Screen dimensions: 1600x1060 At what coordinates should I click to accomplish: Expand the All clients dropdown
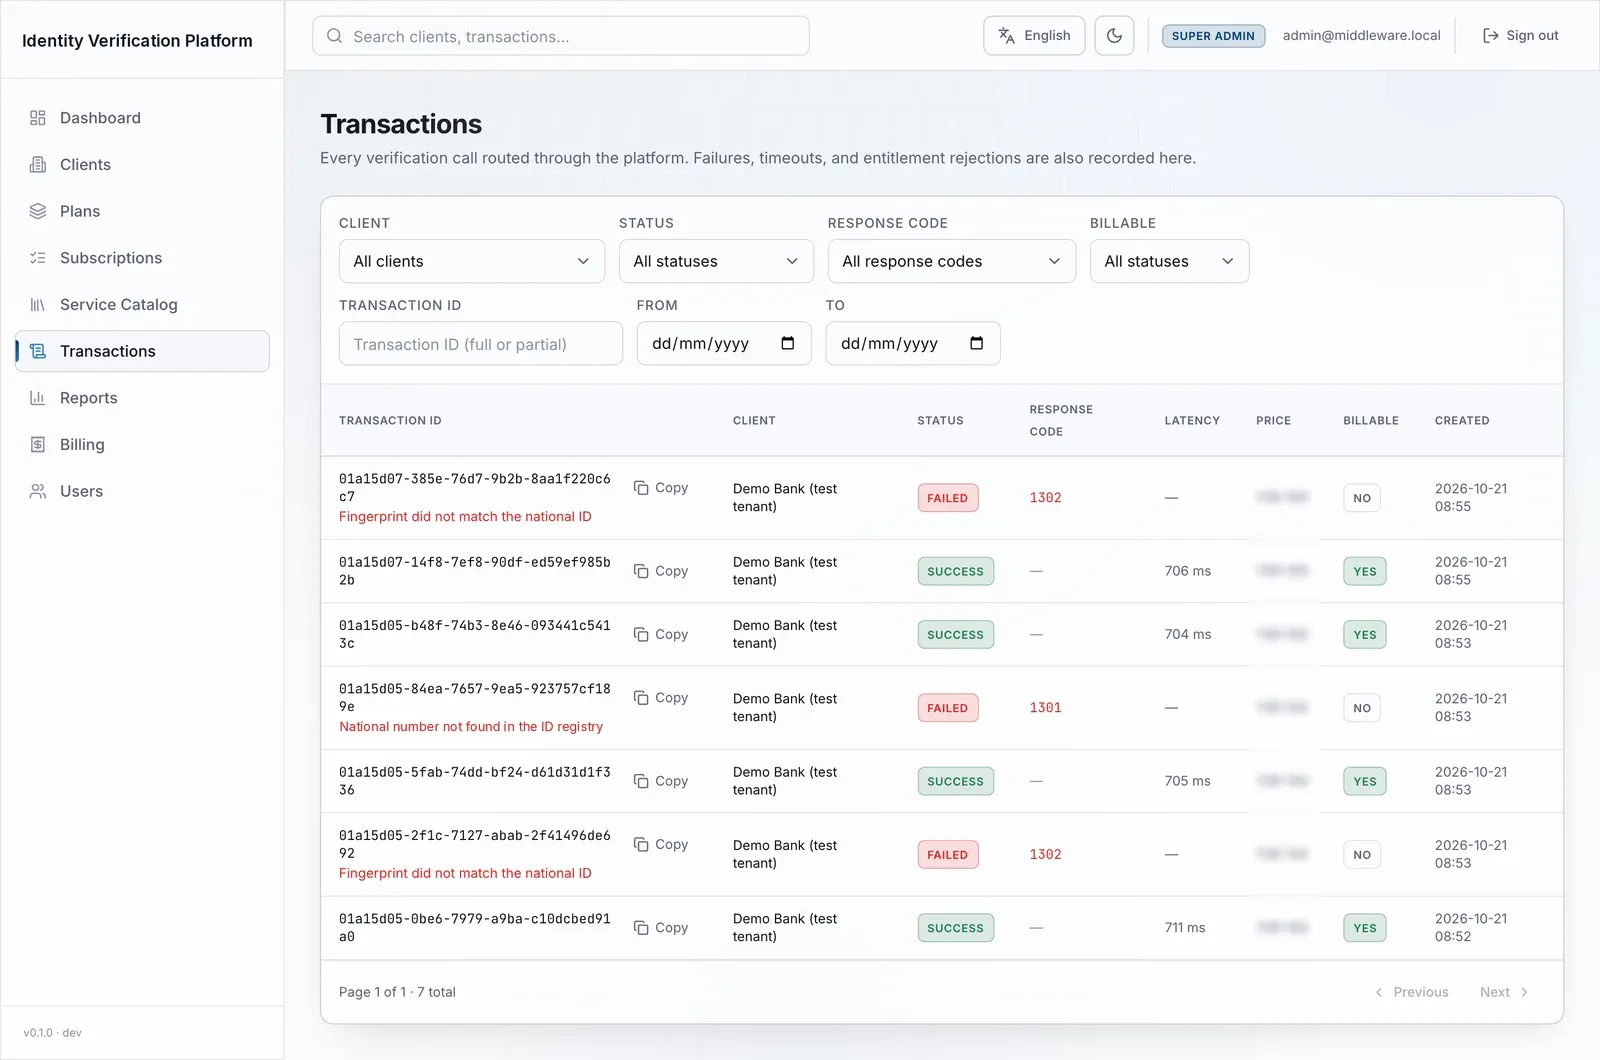pos(472,261)
